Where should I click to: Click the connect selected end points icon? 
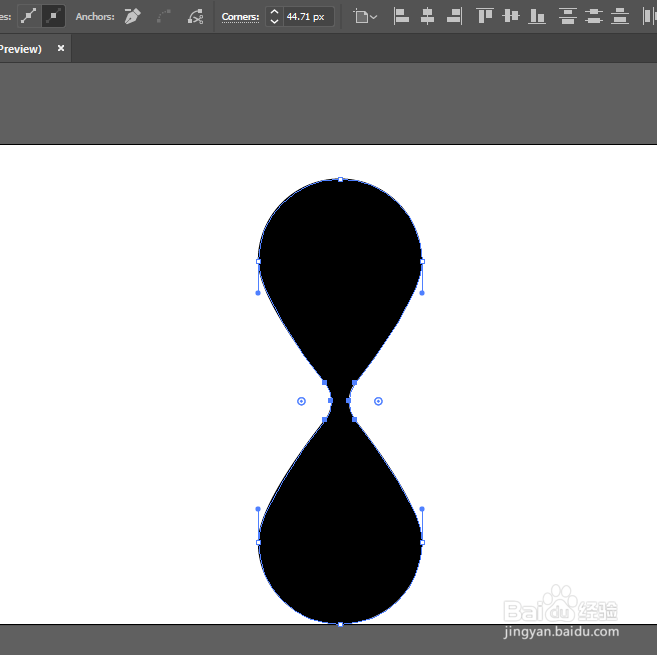pyautogui.click(x=164, y=16)
